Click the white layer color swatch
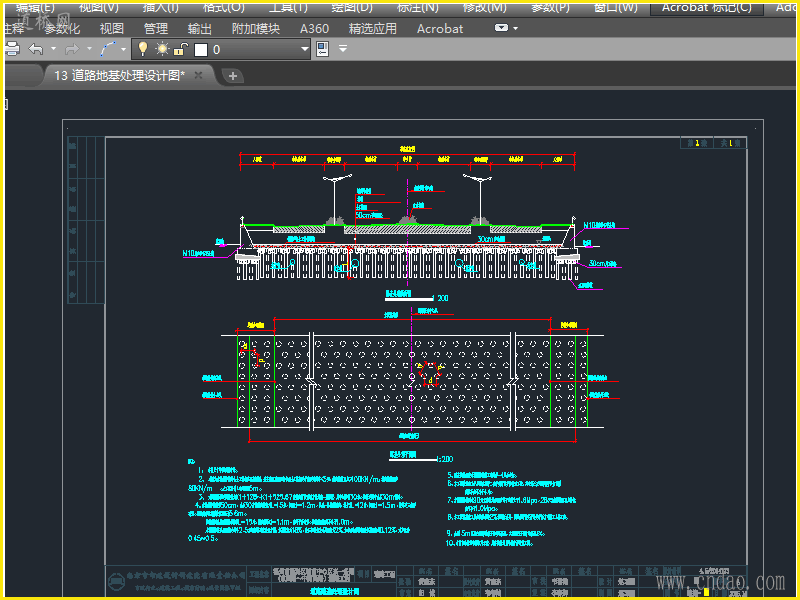 tap(200, 49)
